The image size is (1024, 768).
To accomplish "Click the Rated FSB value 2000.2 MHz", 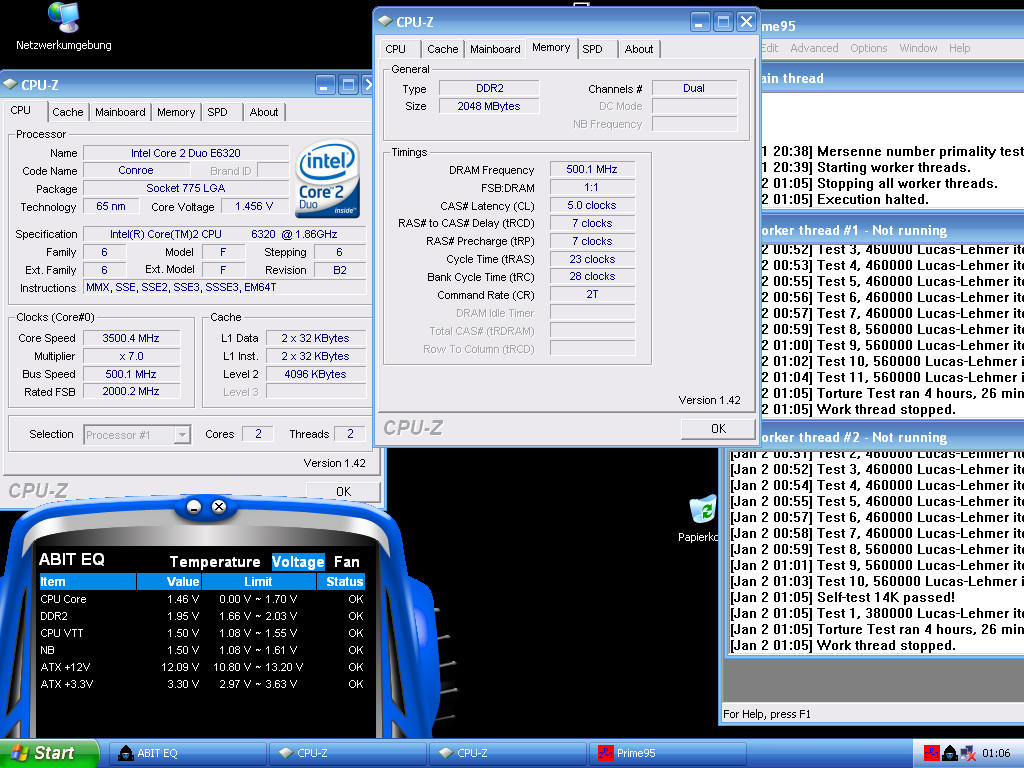I will 131,391.
